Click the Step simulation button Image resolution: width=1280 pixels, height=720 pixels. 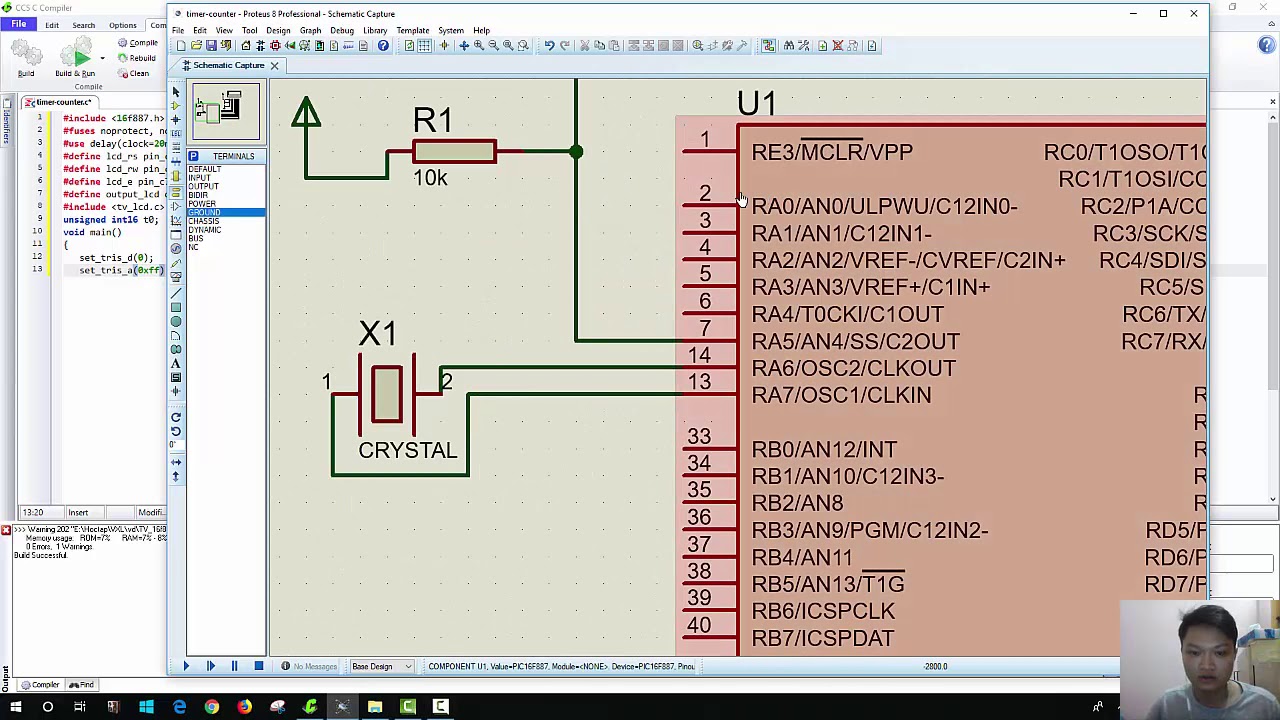coord(210,666)
